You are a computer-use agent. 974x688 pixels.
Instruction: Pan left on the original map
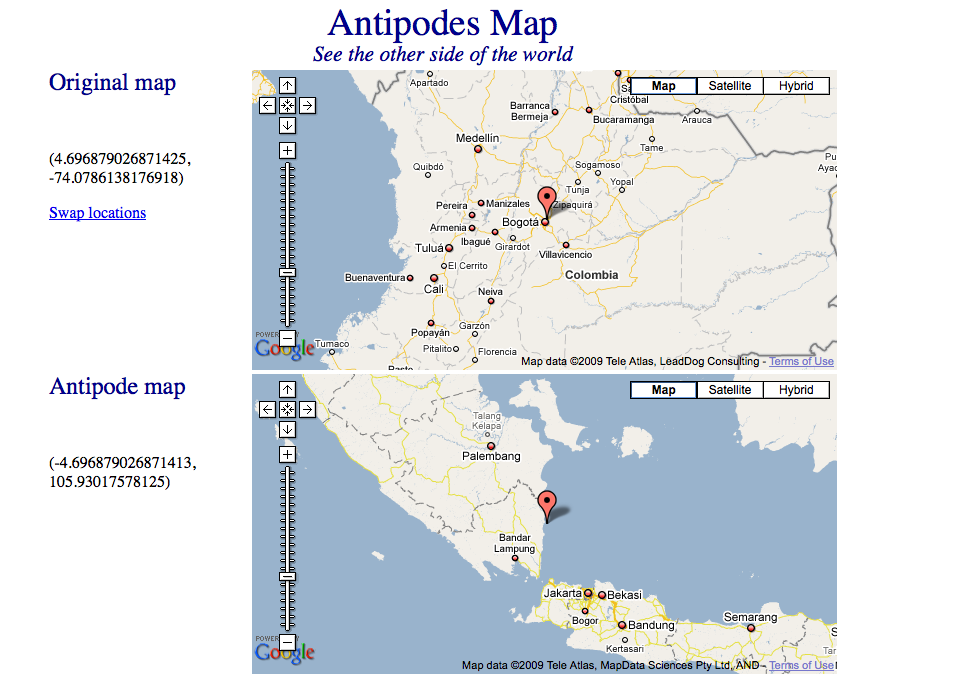[267, 105]
